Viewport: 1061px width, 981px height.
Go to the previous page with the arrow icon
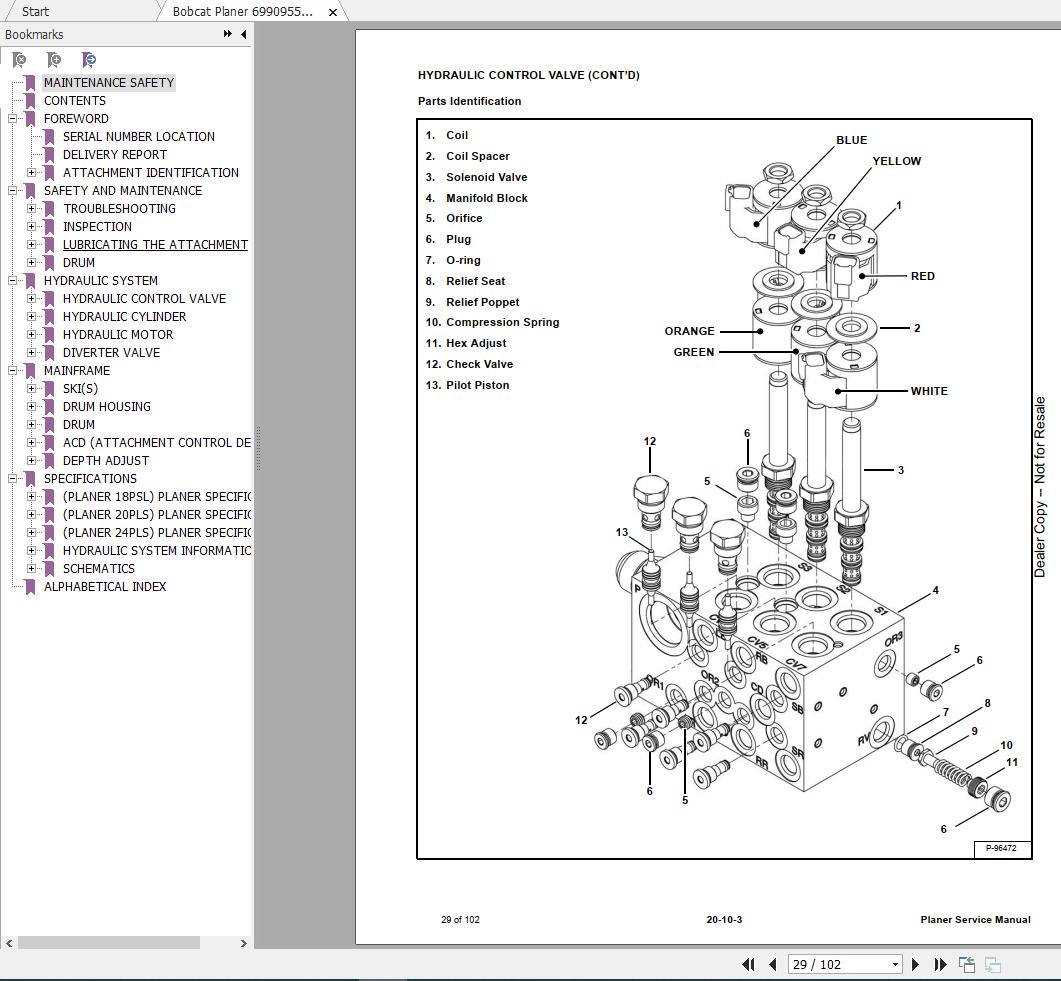[774, 964]
